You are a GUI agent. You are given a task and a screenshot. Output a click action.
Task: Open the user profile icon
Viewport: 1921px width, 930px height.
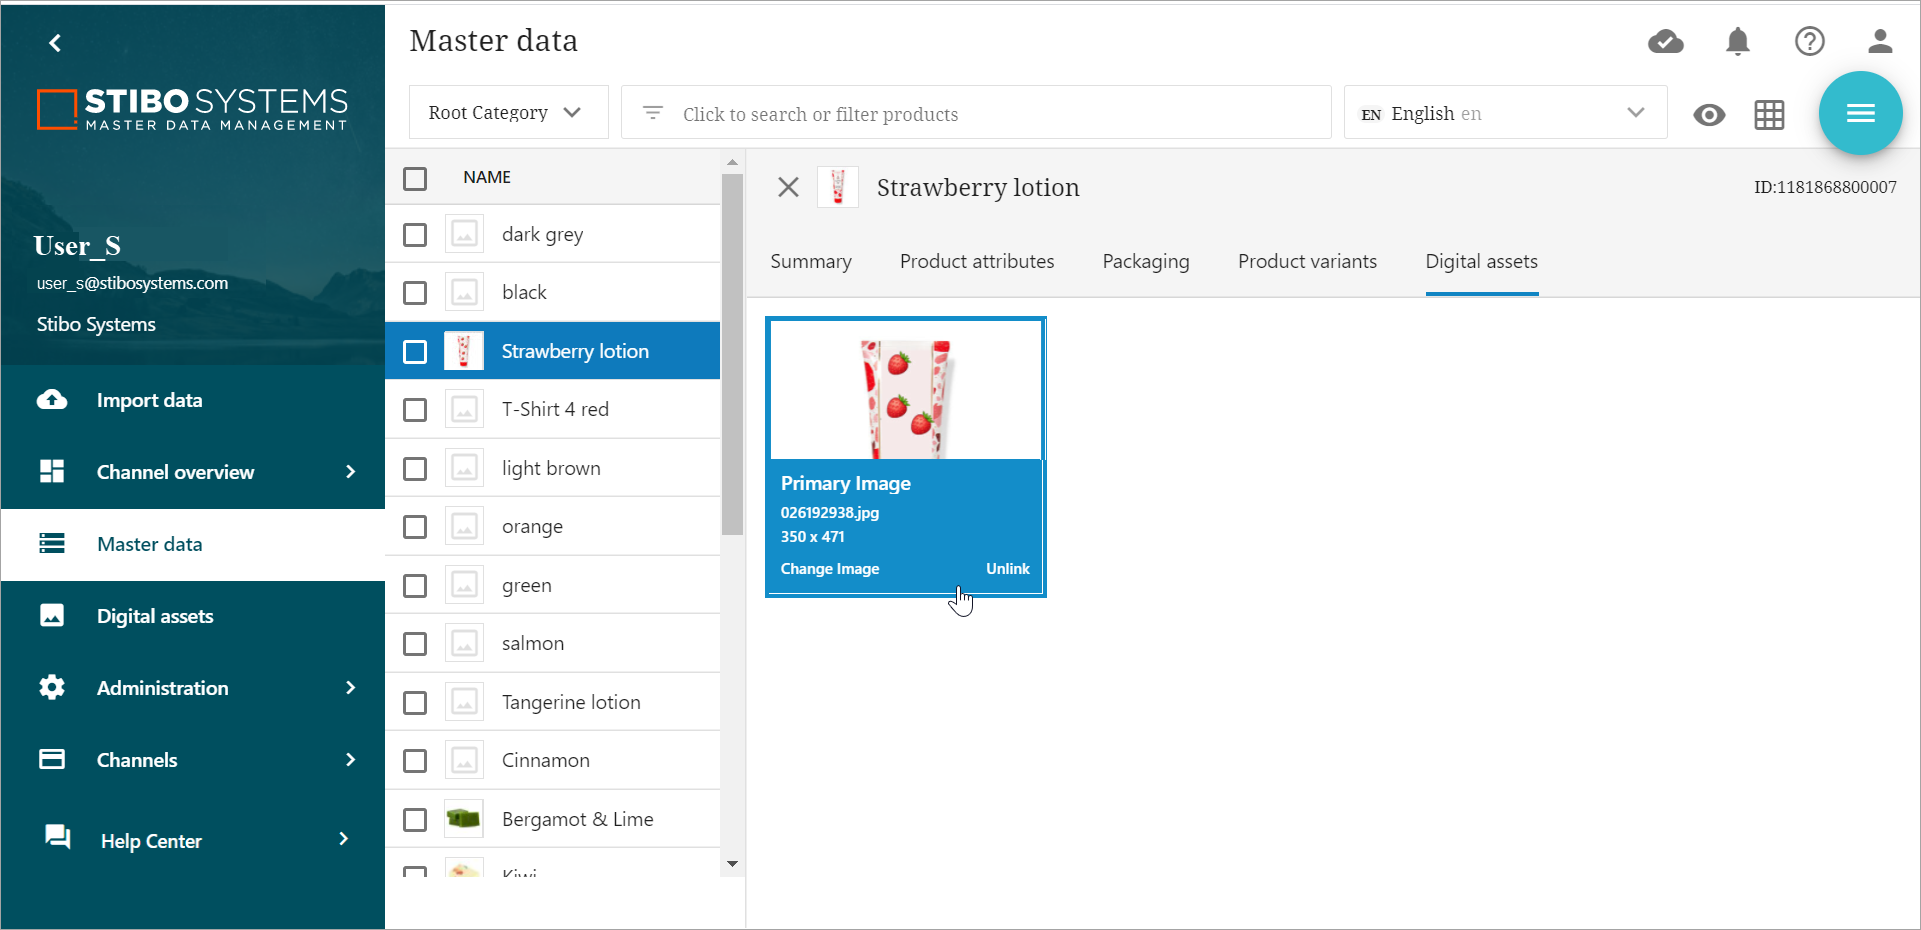tap(1880, 41)
